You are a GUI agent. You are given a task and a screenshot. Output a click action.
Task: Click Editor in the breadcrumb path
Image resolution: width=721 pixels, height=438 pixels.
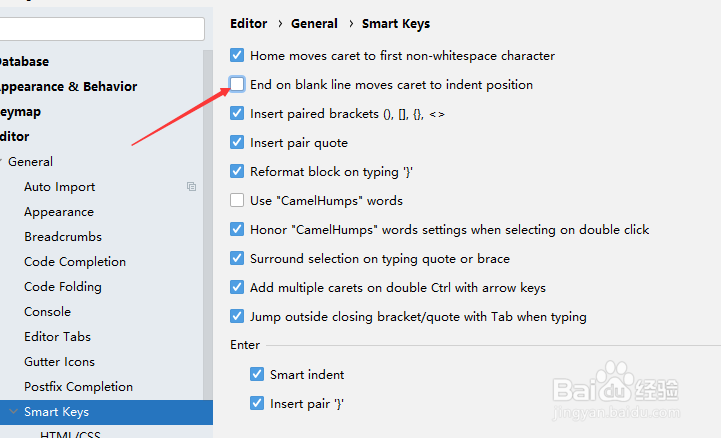pos(248,23)
